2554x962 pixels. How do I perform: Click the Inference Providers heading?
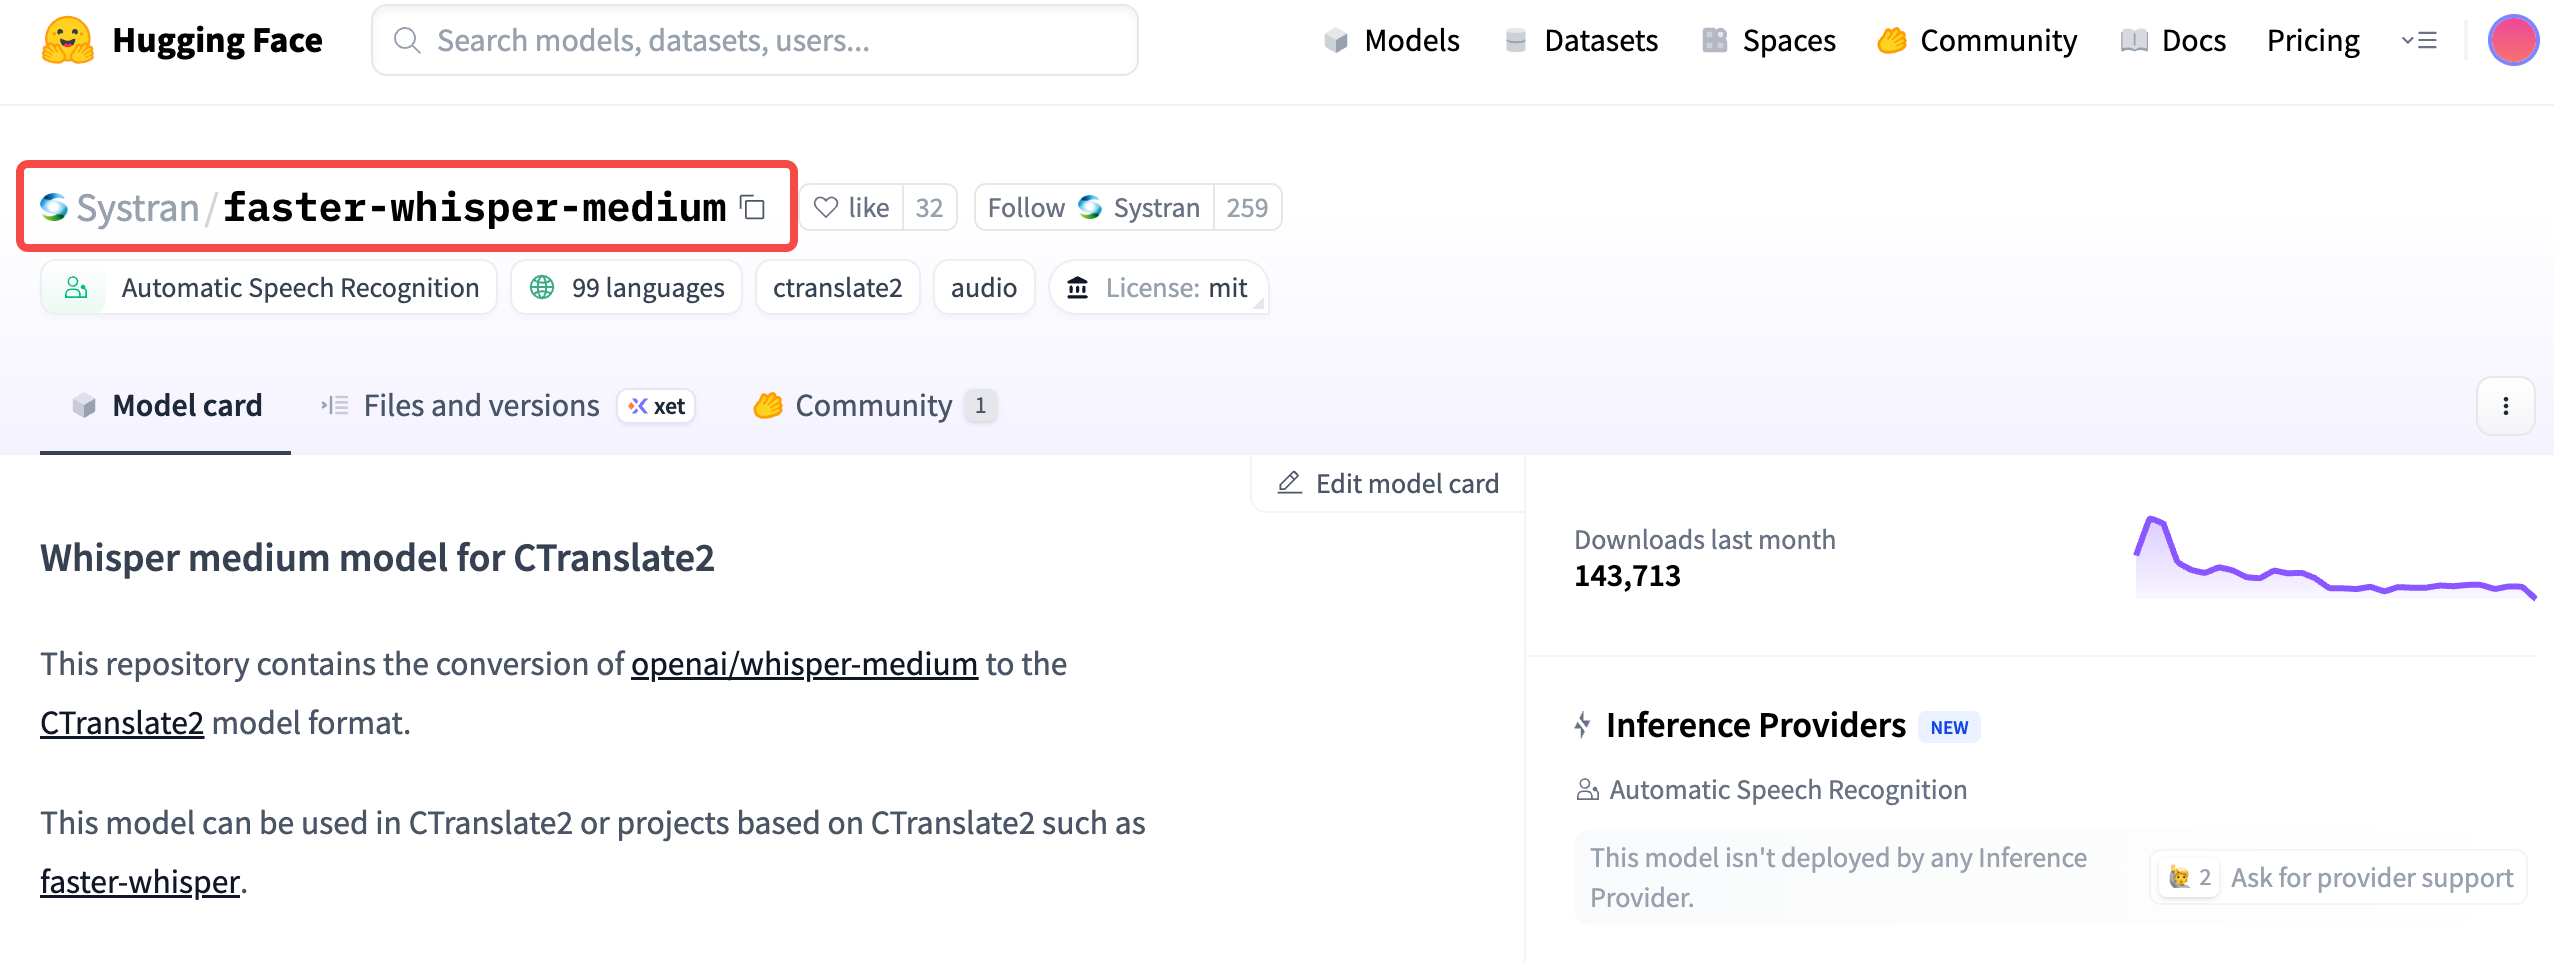1756,725
